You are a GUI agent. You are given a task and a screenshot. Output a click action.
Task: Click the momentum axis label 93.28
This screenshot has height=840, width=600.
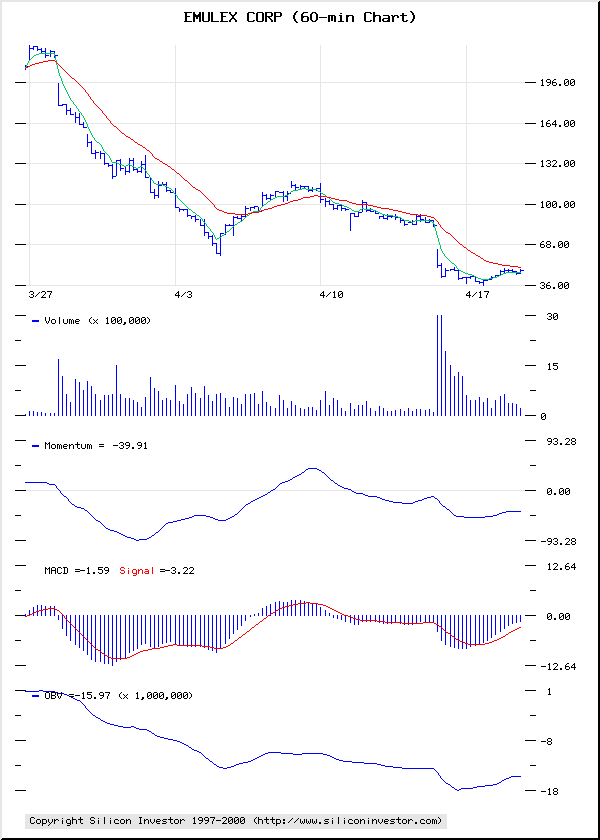click(560, 441)
